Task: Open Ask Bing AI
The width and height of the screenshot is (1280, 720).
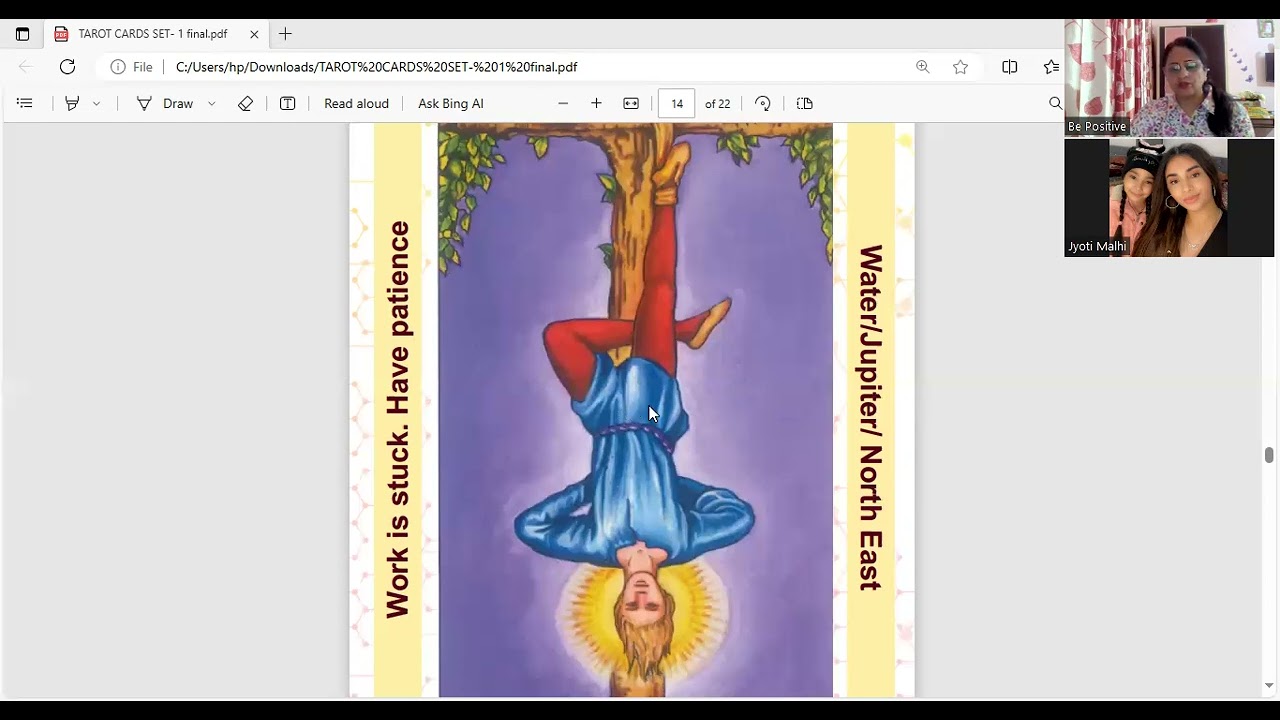Action: 450,103
